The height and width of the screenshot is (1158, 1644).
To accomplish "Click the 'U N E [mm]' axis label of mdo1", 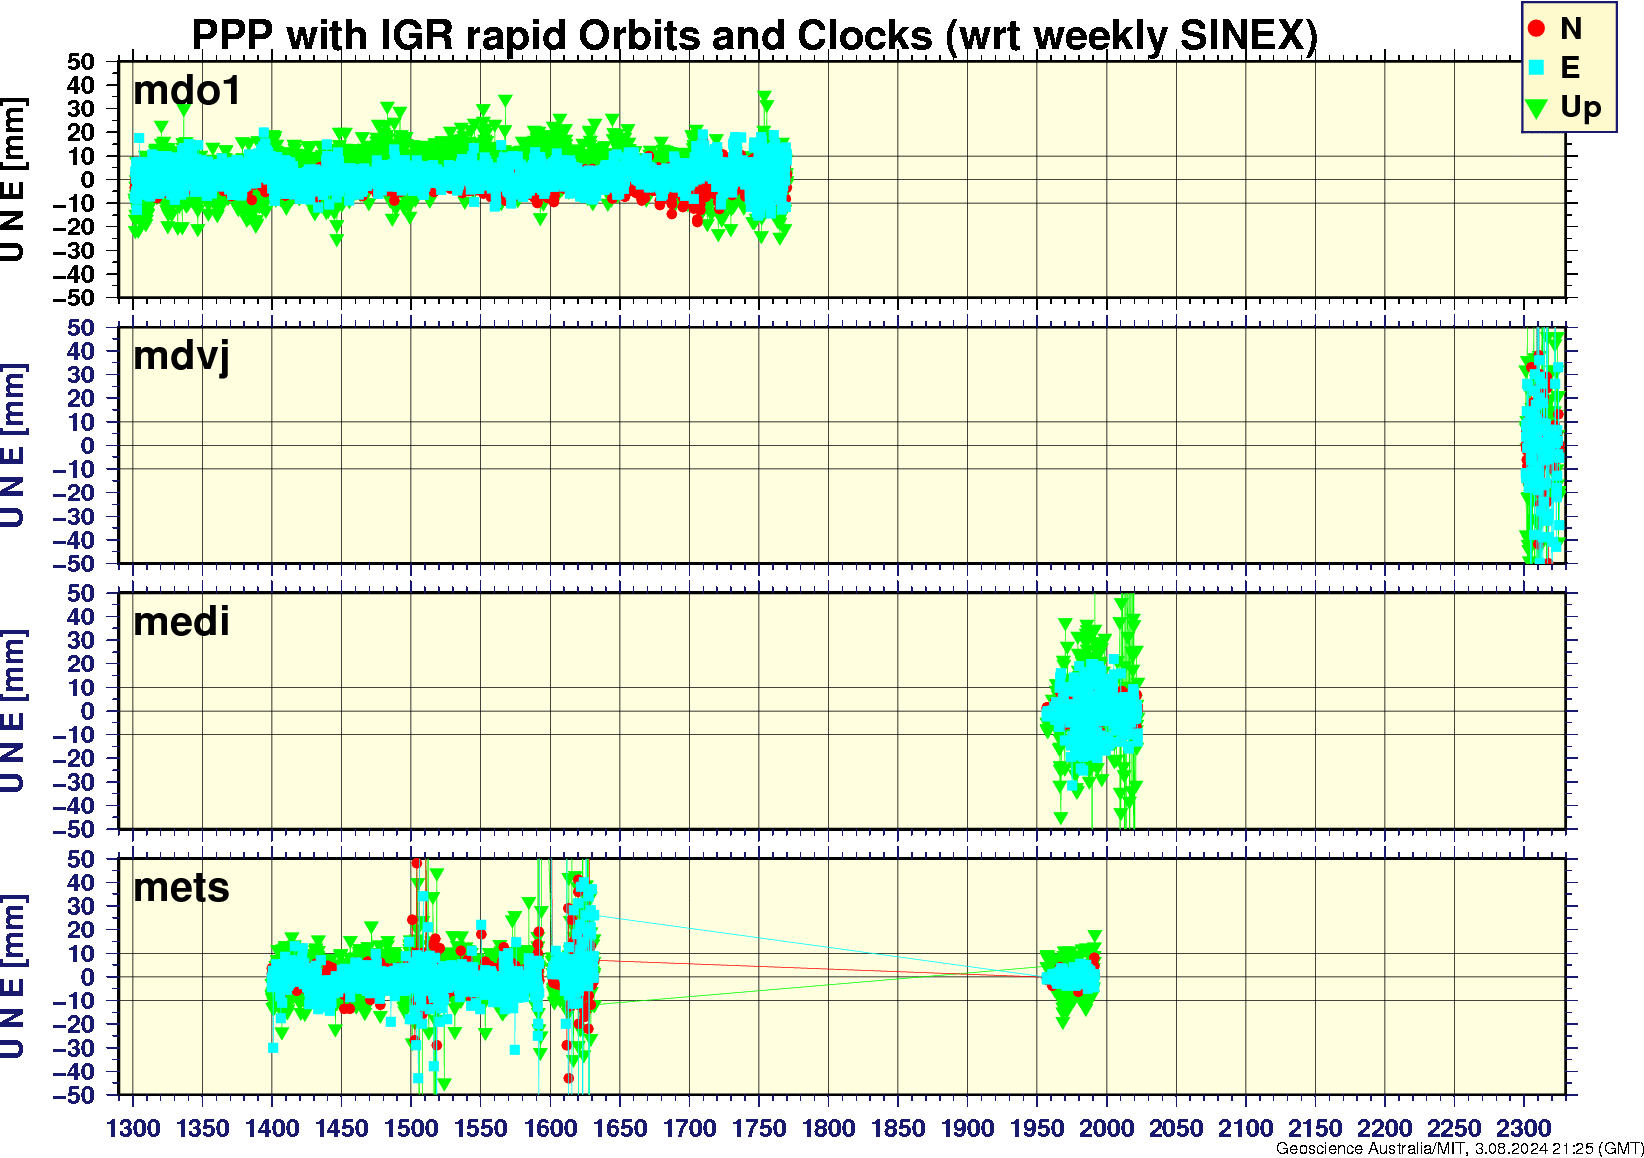I will coord(13,180).
